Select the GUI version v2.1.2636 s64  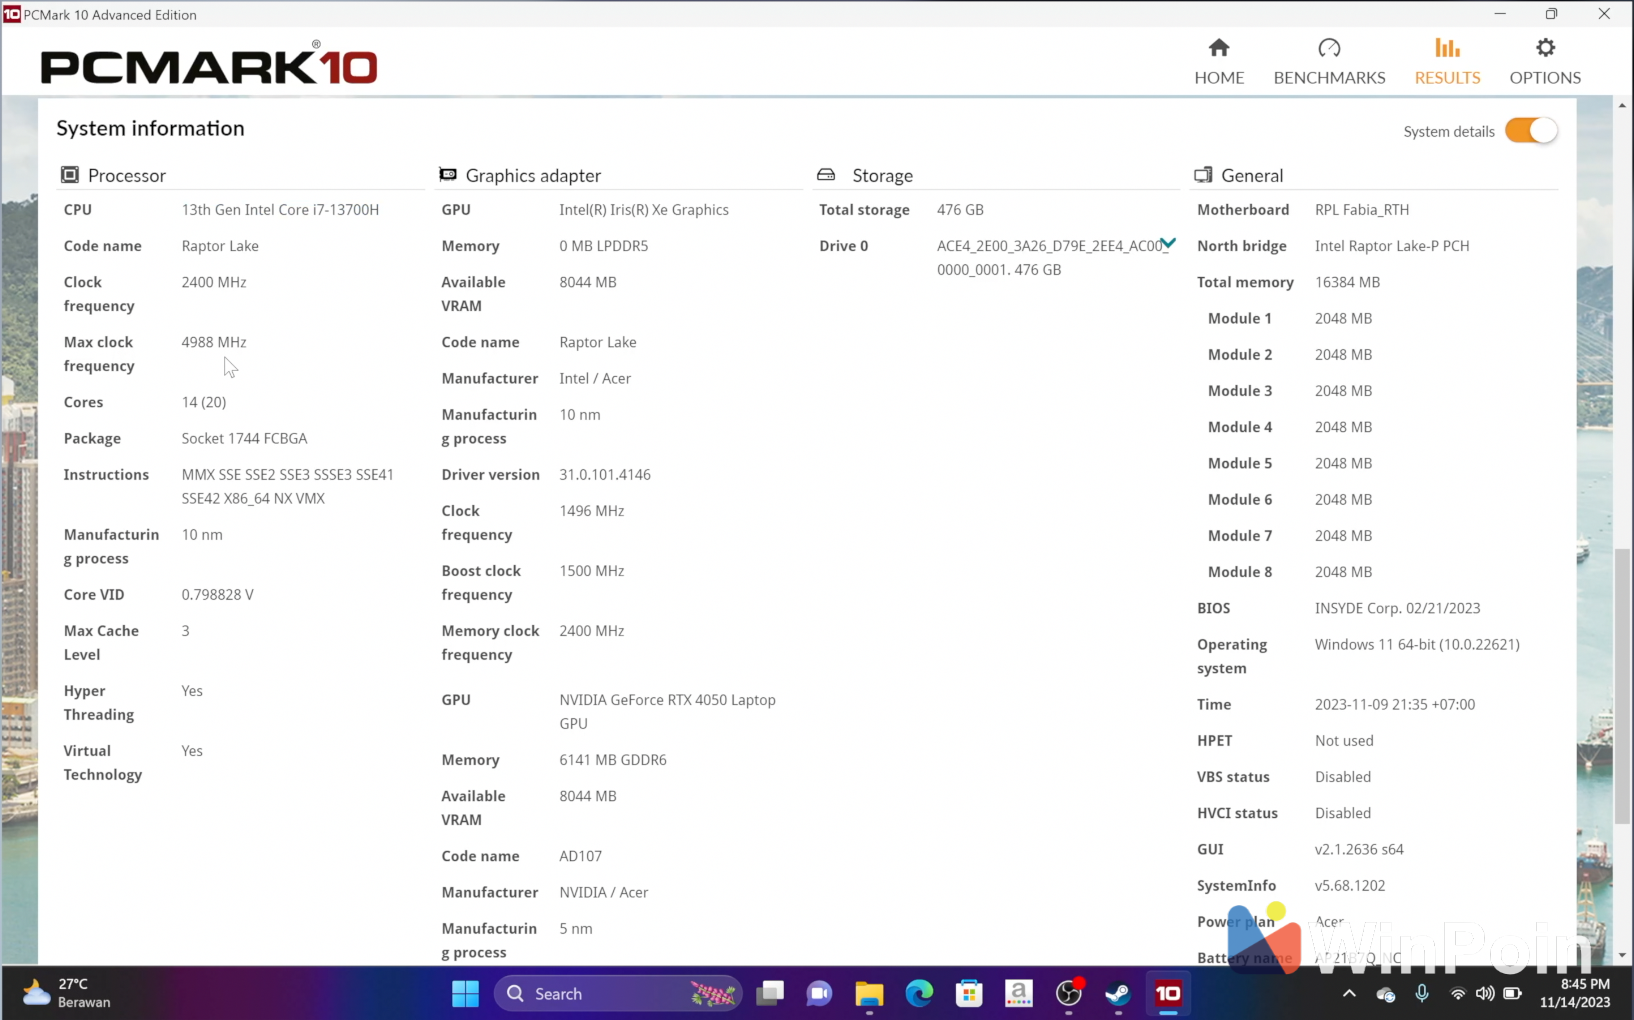coord(1359,849)
